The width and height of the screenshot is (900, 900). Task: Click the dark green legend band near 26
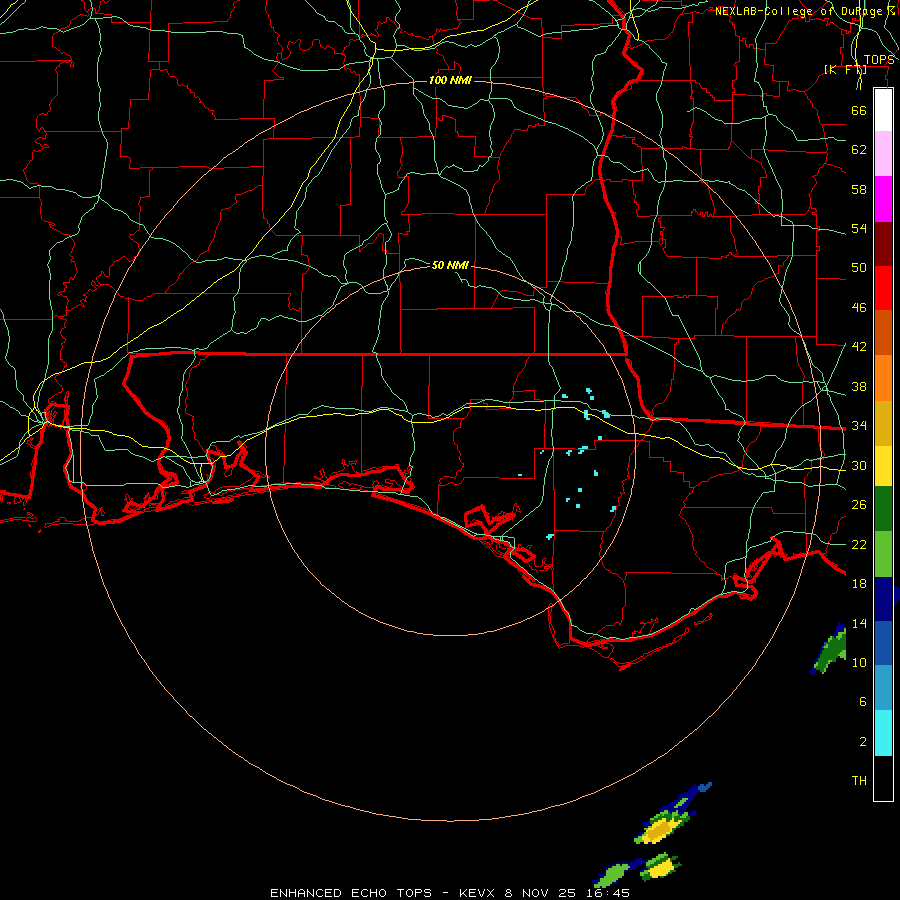point(883,509)
